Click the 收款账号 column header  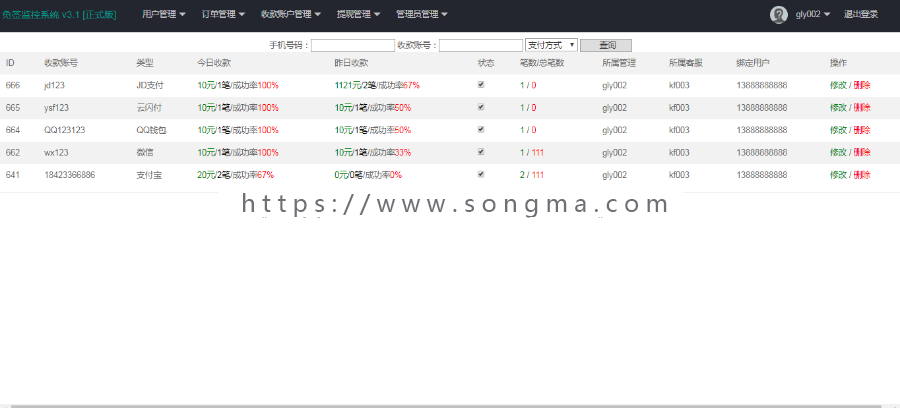click(61, 63)
